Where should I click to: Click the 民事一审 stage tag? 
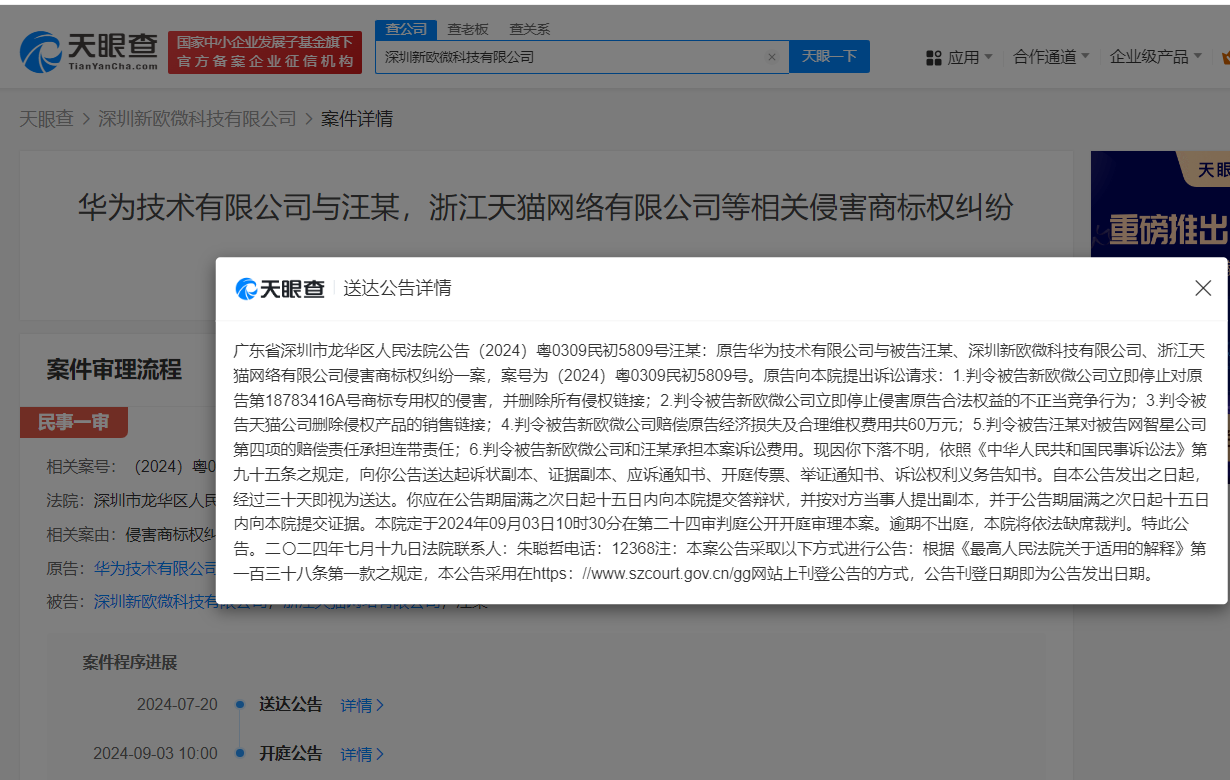pos(73,423)
